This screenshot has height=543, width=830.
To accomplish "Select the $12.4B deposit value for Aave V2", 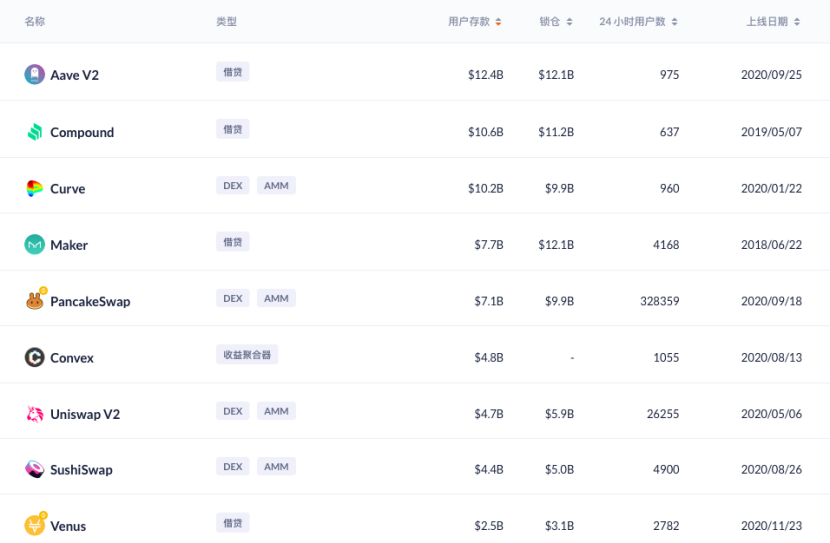I will pyautogui.click(x=485, y=75).
